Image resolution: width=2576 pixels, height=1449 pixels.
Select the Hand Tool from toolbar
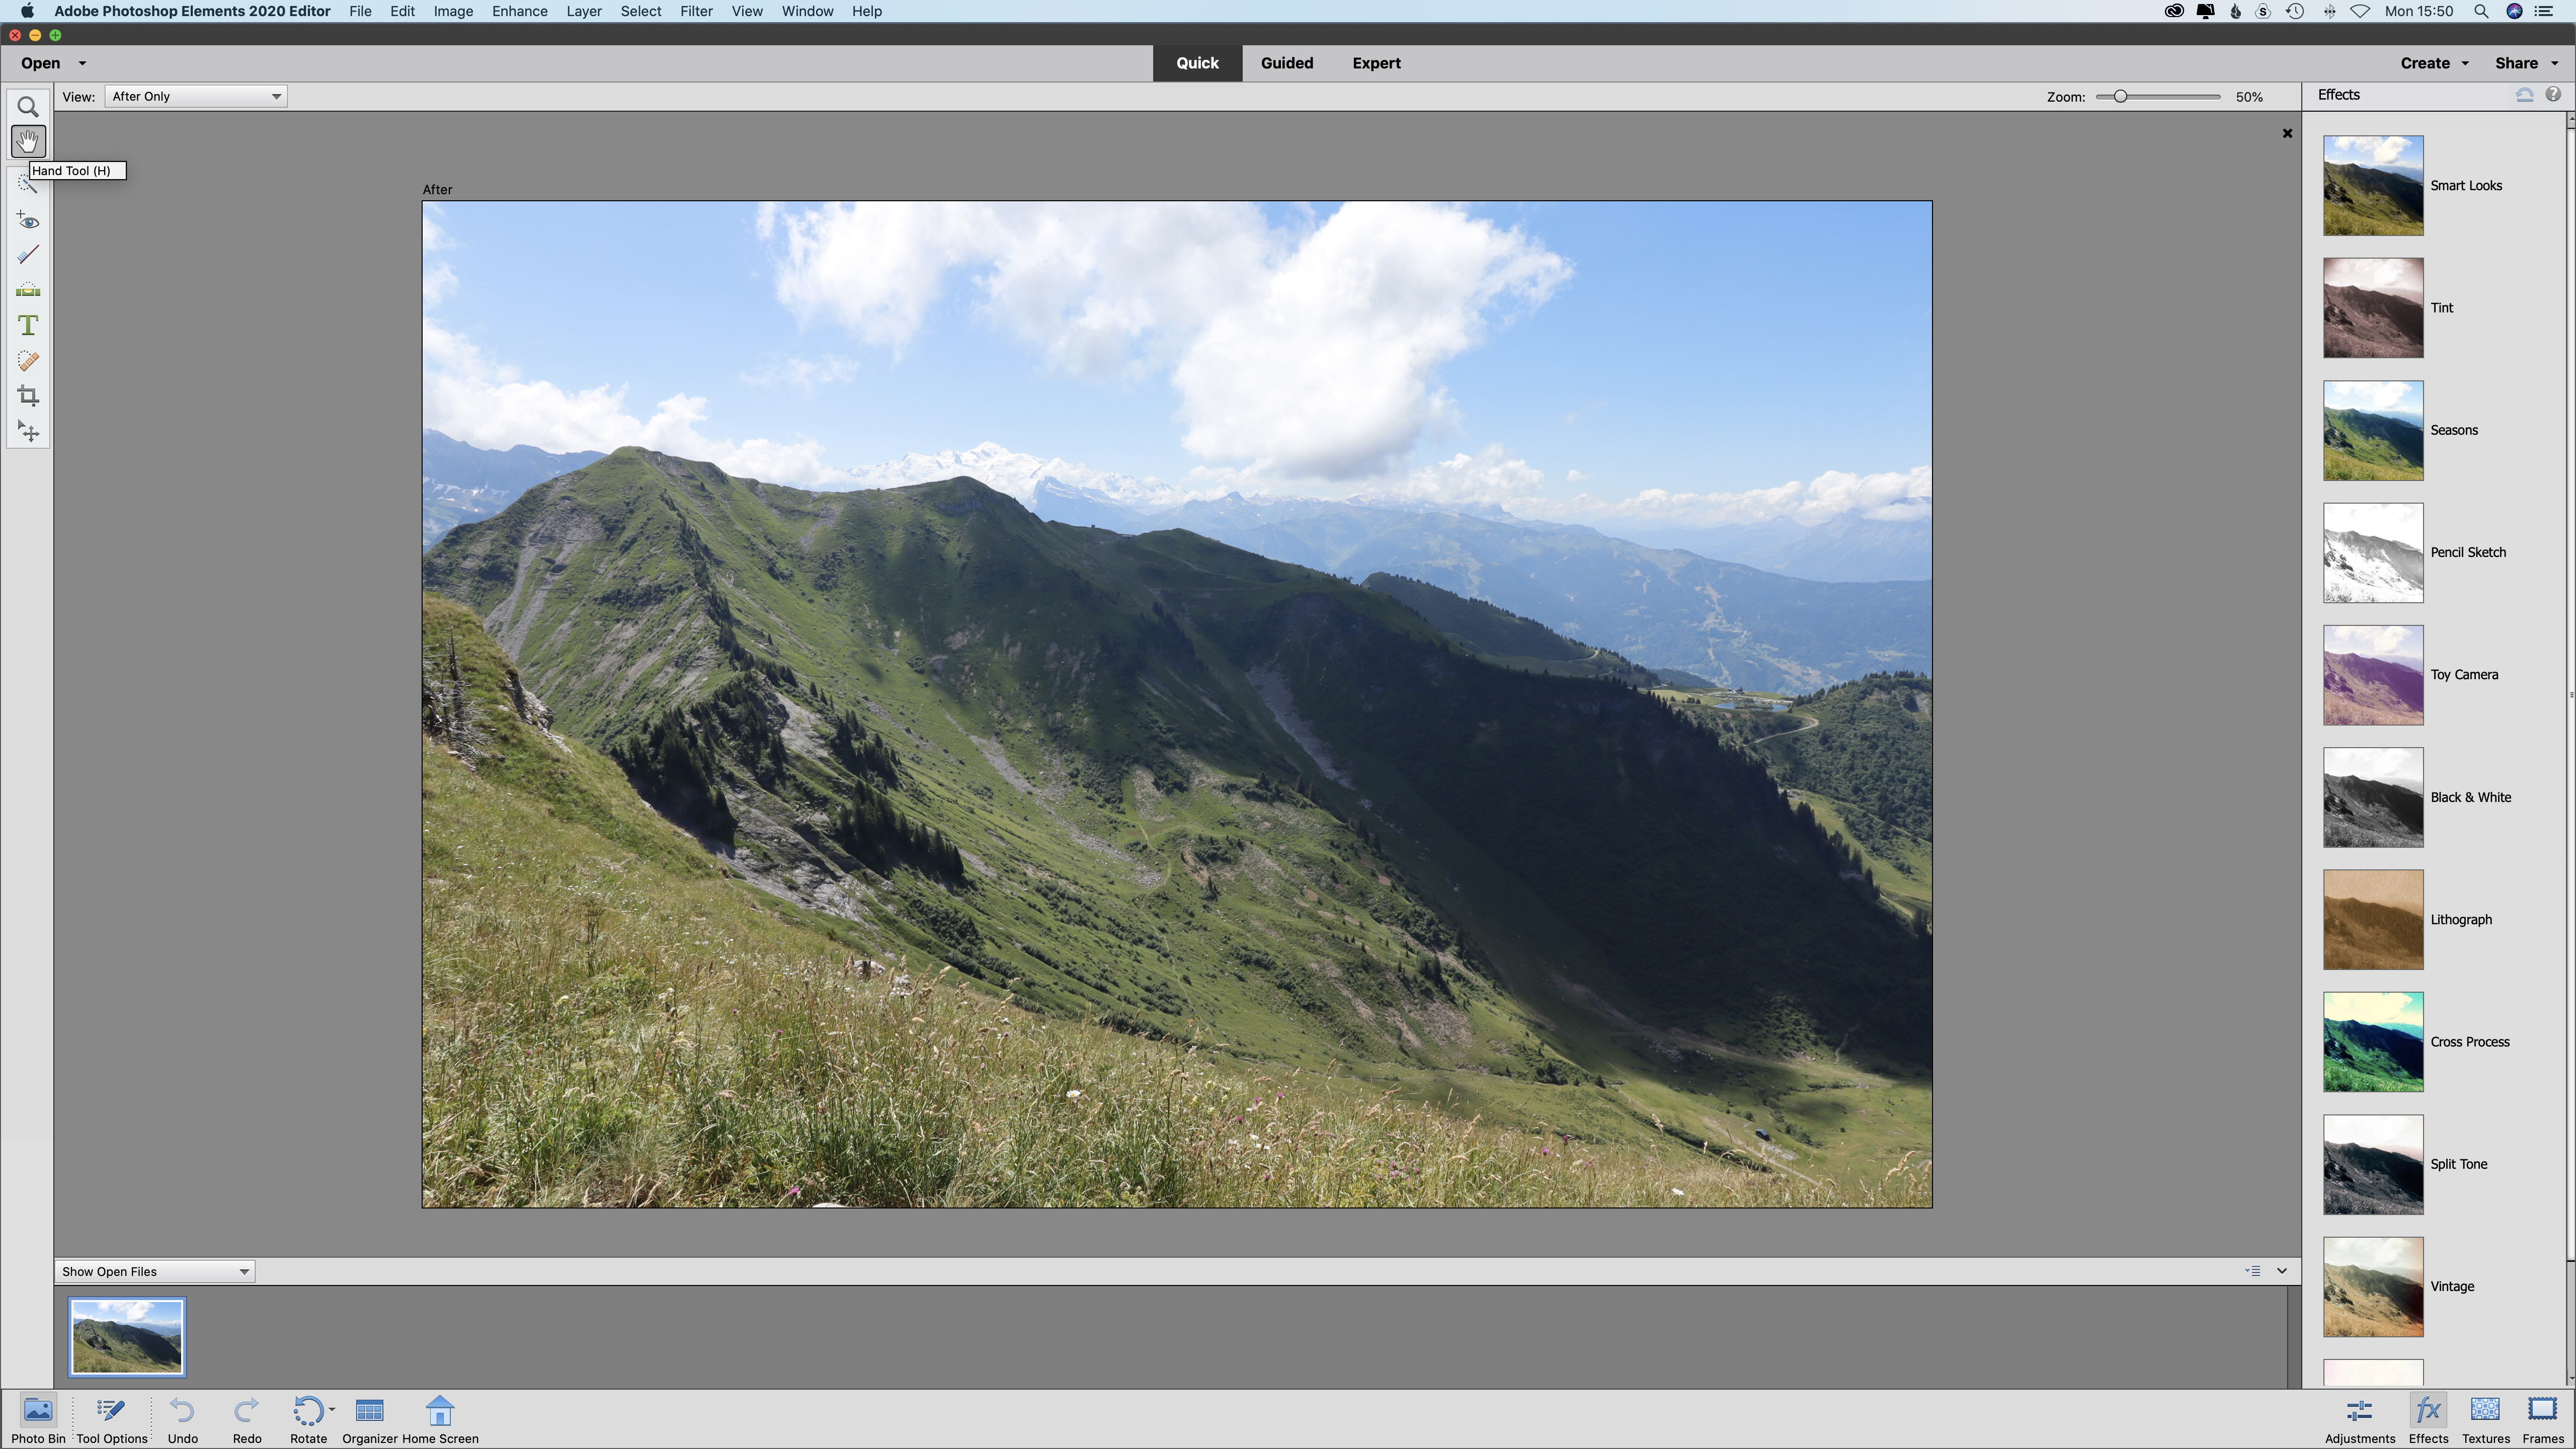coord(27,141)
